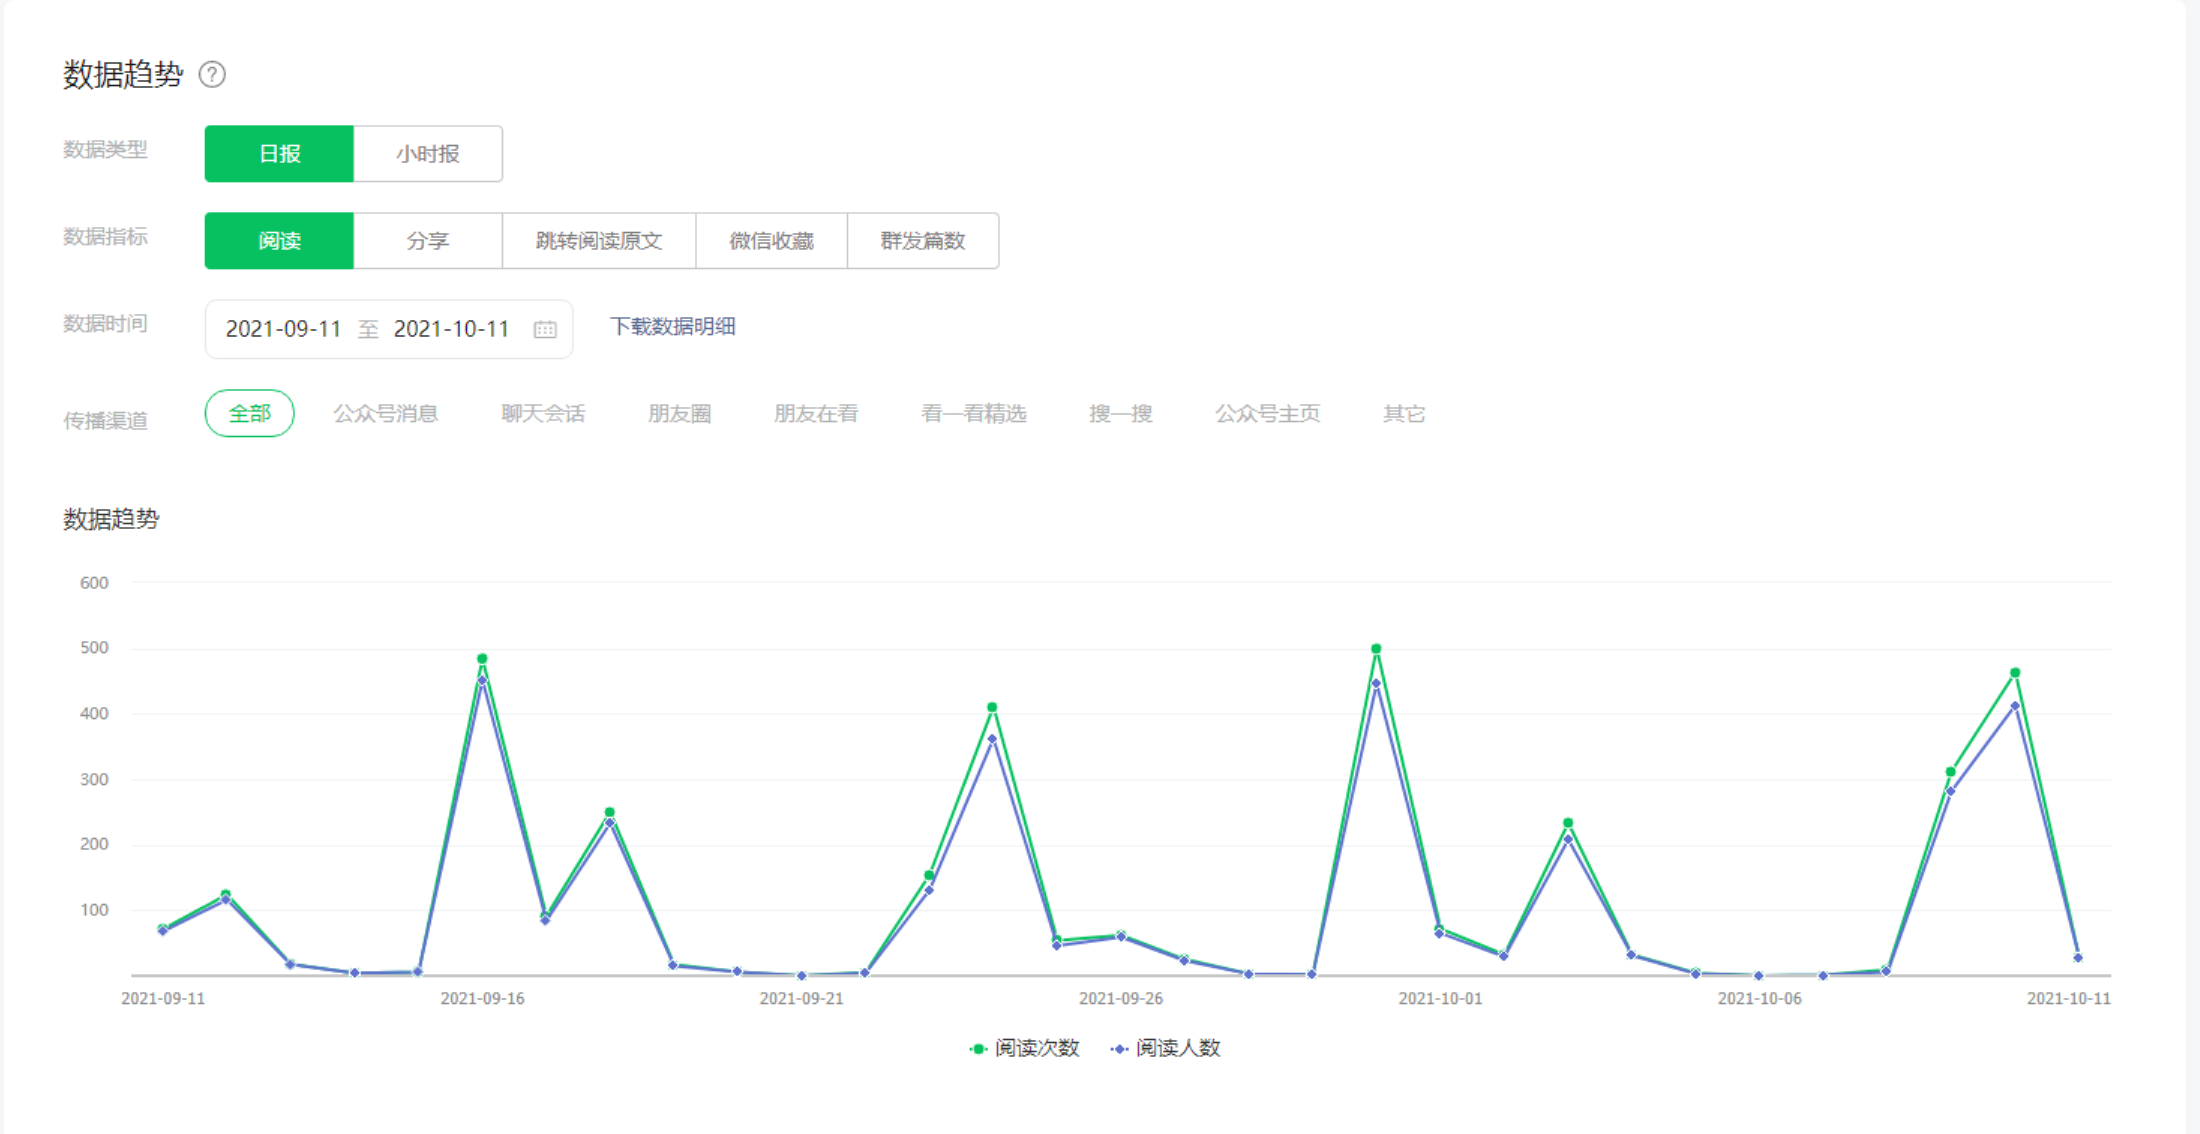Filter by 聊天会话 channel
This screenshot has height=1134, width=2200.
pos(543,414)
